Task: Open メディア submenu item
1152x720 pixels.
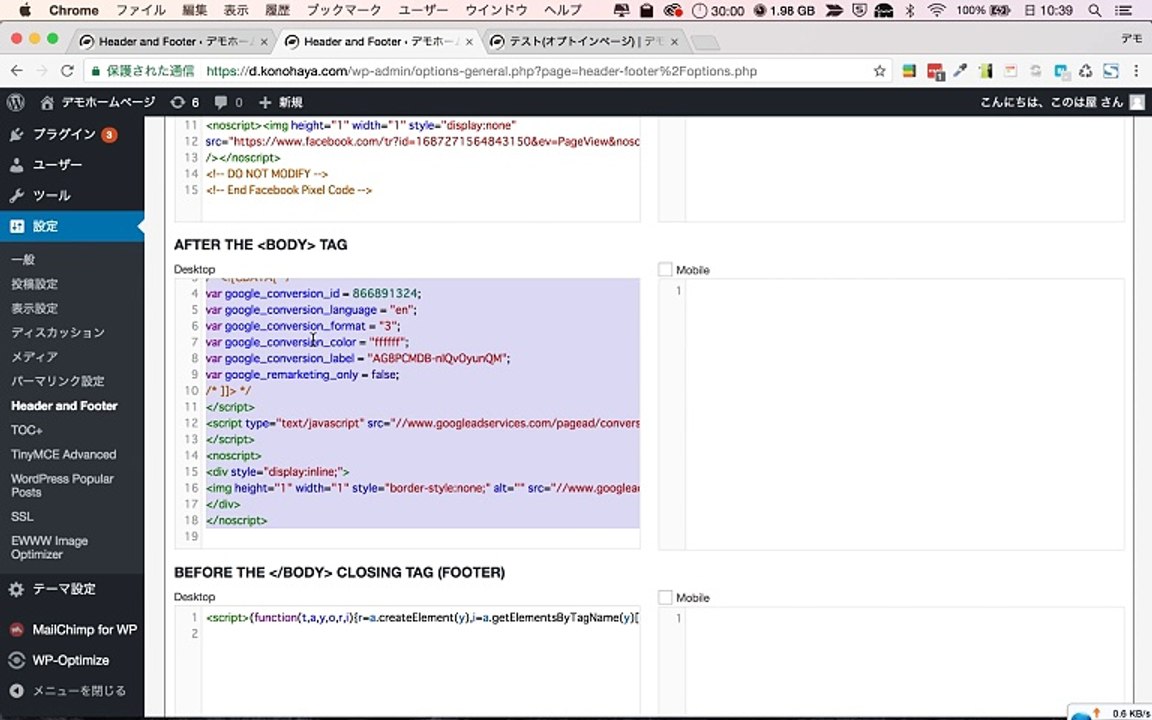Action: 34,356
